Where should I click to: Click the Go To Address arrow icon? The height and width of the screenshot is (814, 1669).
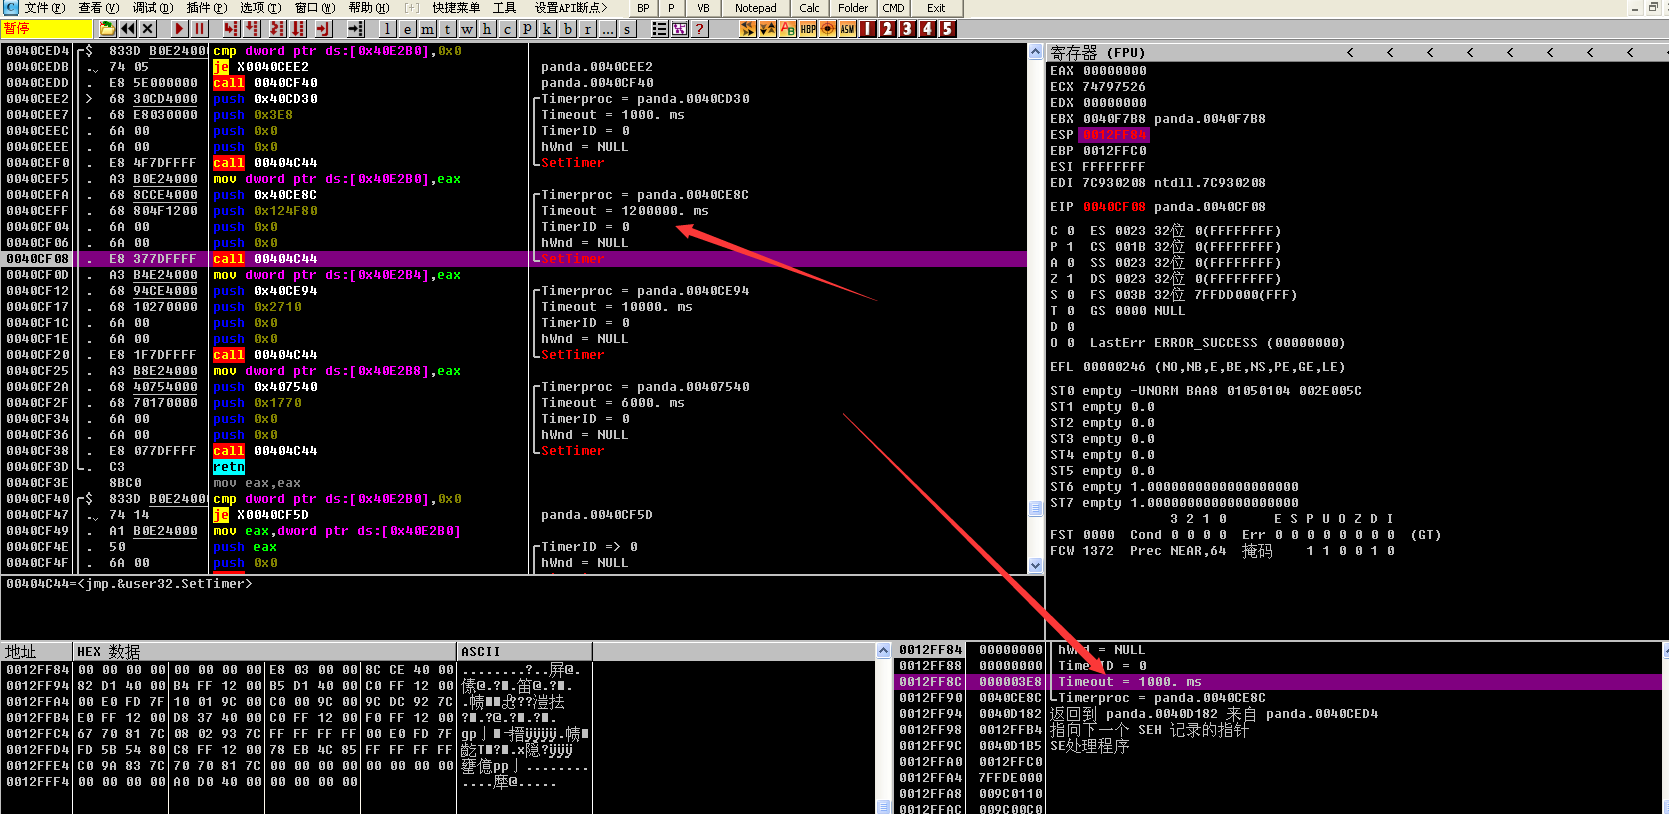(x=356, y=28)
